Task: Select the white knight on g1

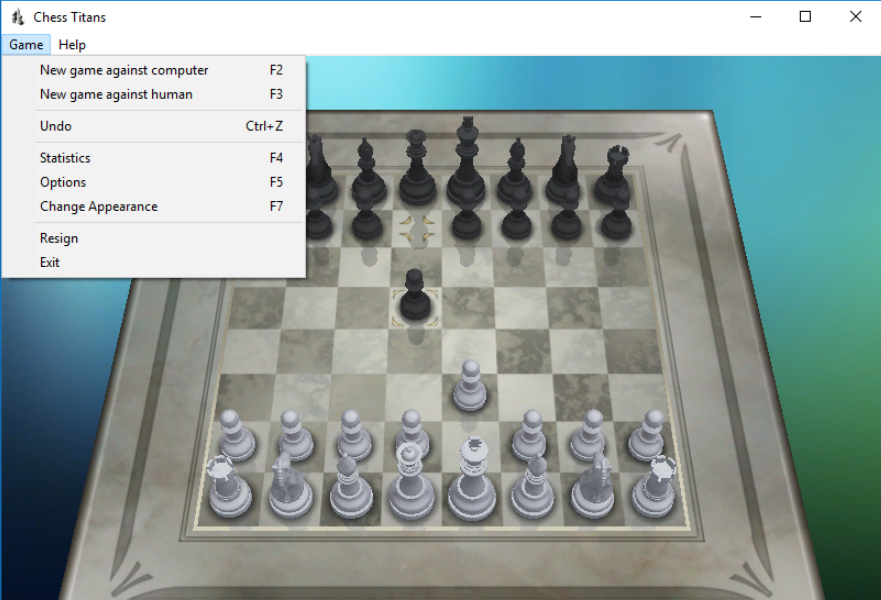Action: coord(594,486)
